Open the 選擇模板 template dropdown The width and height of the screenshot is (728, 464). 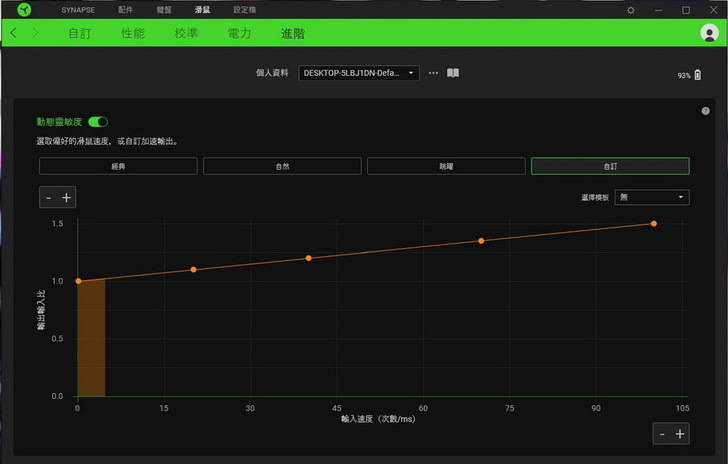click(x=651, y=197)
